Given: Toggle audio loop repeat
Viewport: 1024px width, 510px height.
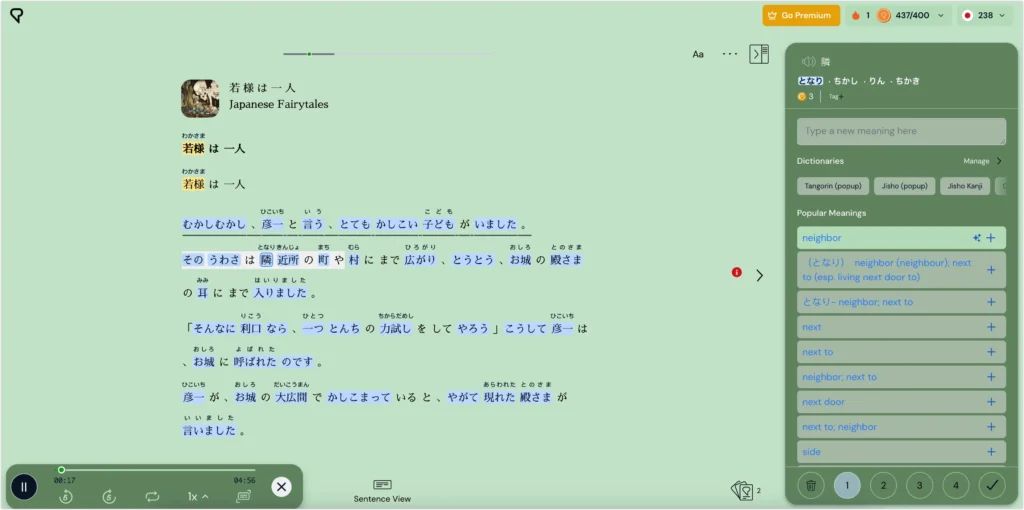Looking at the screenshot, I should tap(152, 497).
